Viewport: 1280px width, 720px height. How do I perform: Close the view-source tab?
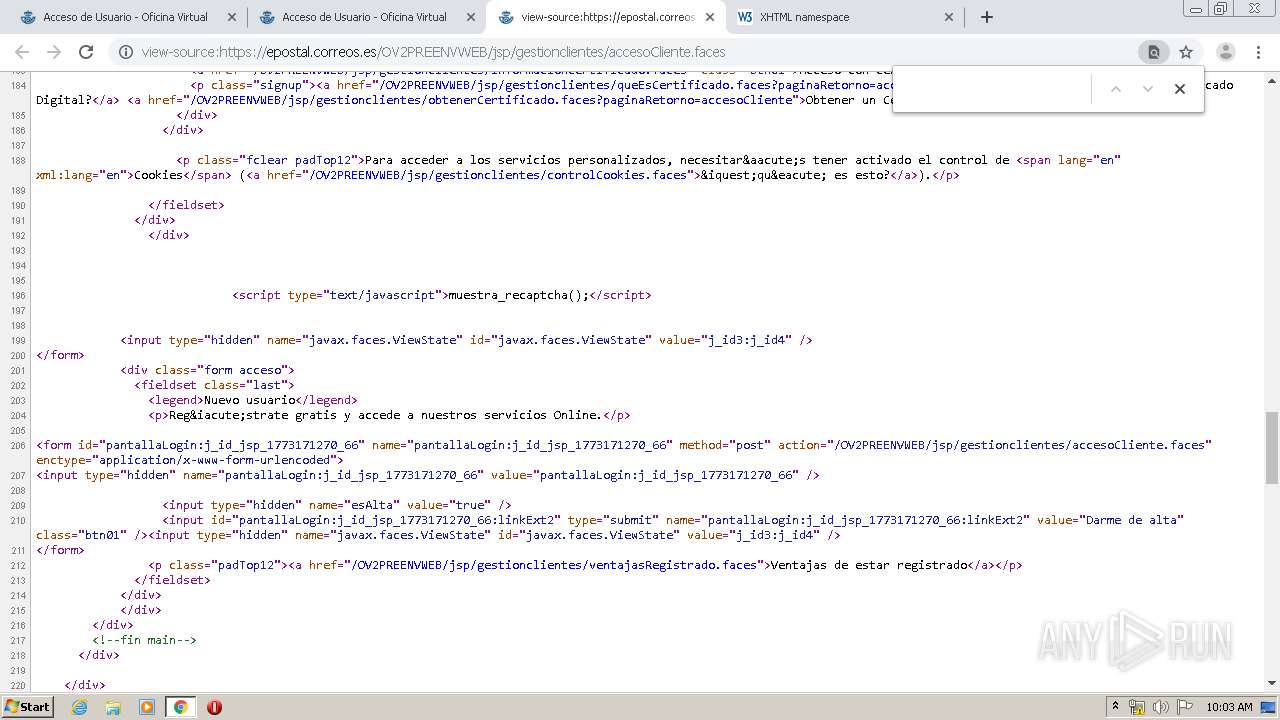tap(710, 17)
